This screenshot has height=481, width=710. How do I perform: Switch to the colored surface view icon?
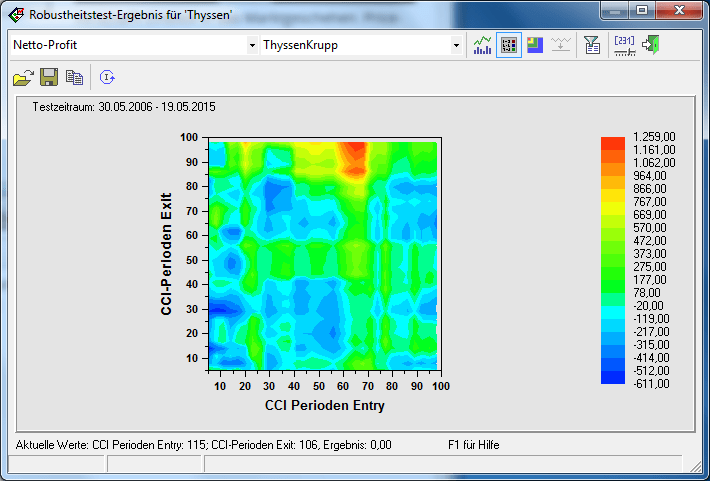point(535,45)
